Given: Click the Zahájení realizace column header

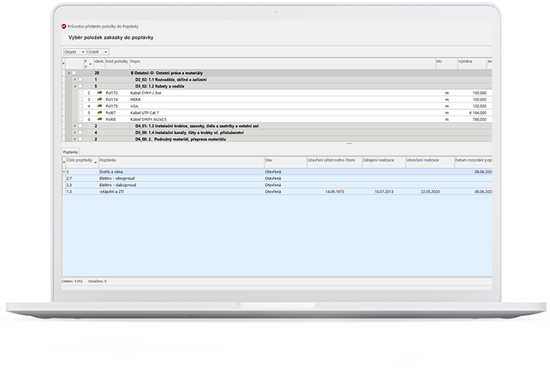Looking at the screenshot, I should pos(384,162).
